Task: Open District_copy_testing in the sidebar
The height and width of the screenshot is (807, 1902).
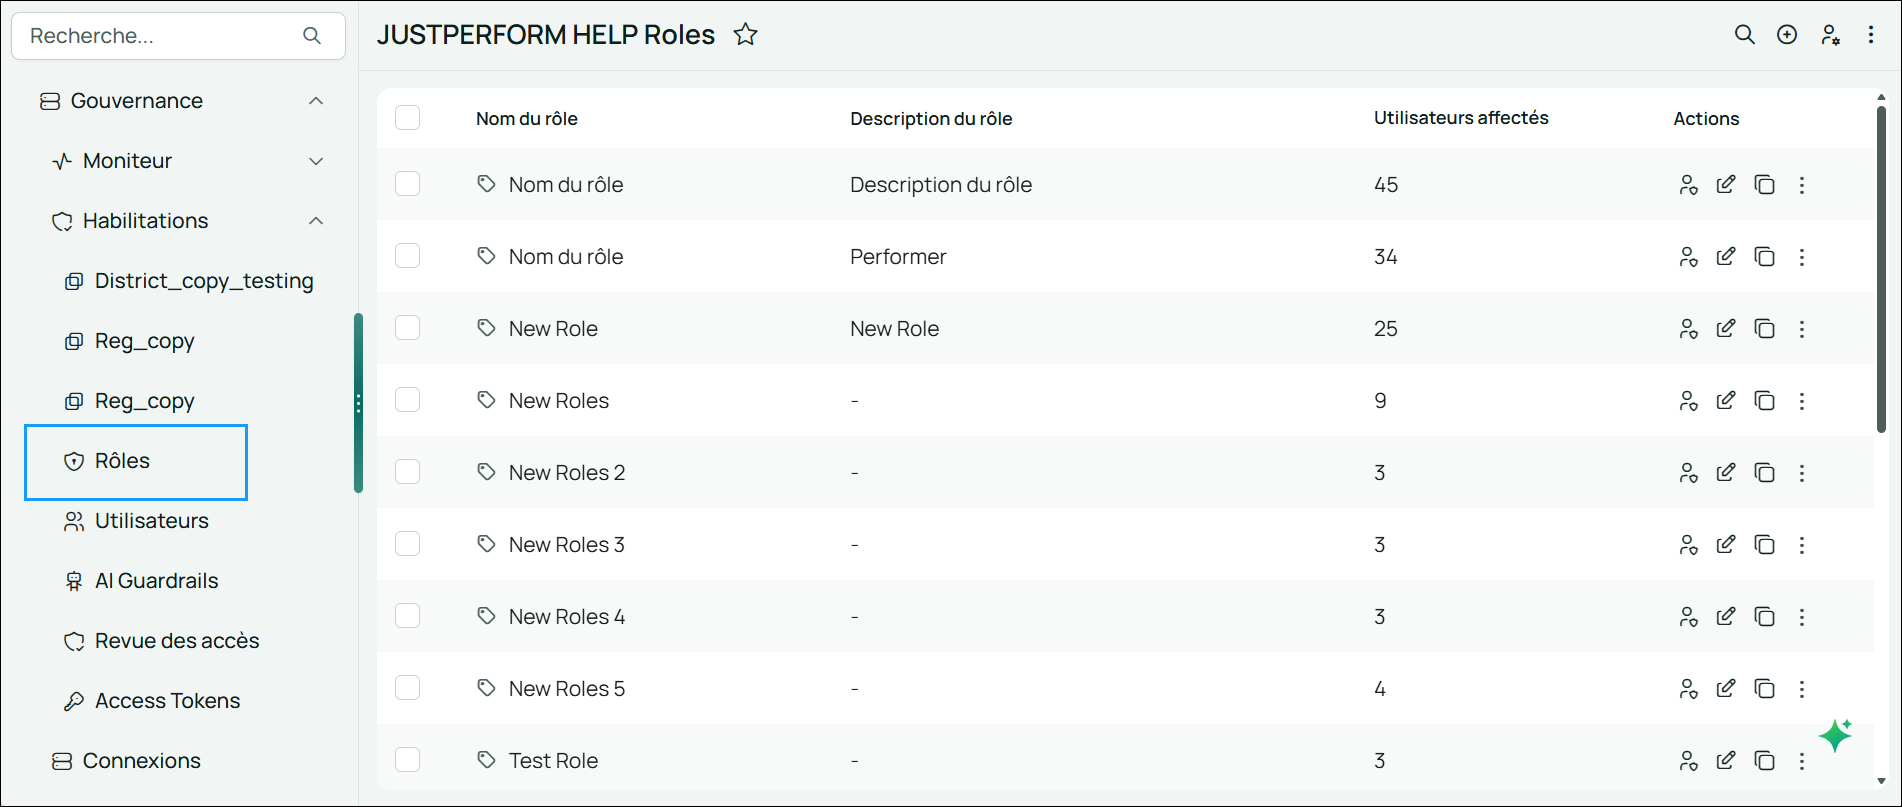Action: tap(204, 281)
